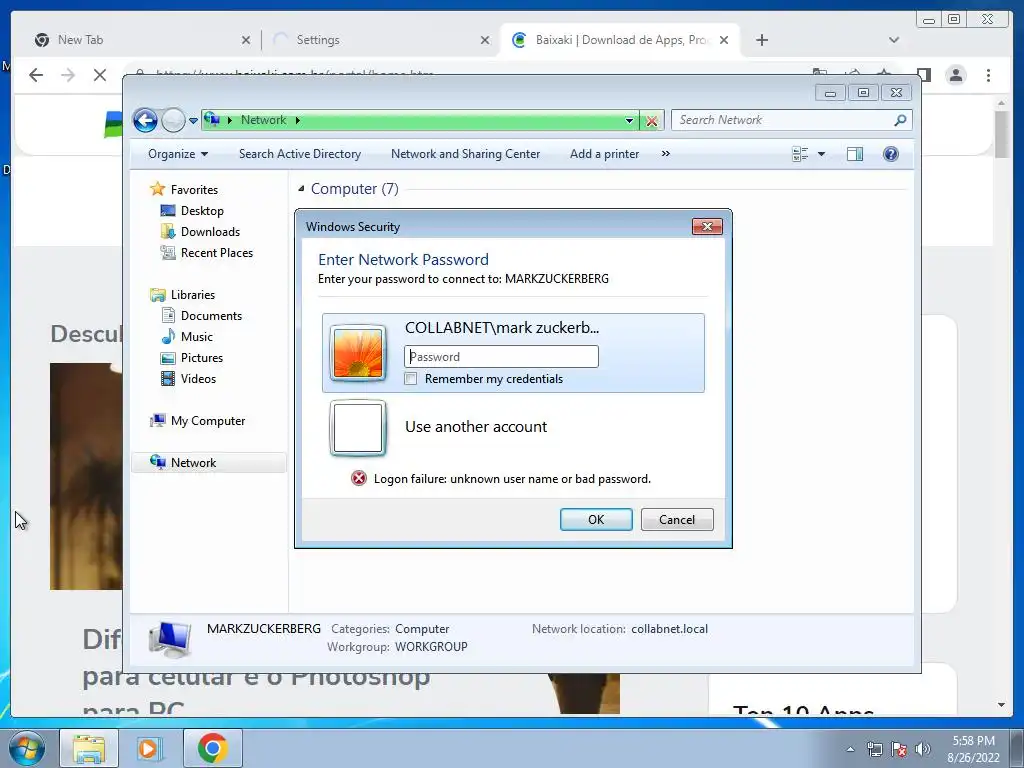Show more toolbar commands chevron

tap(665, 153)
